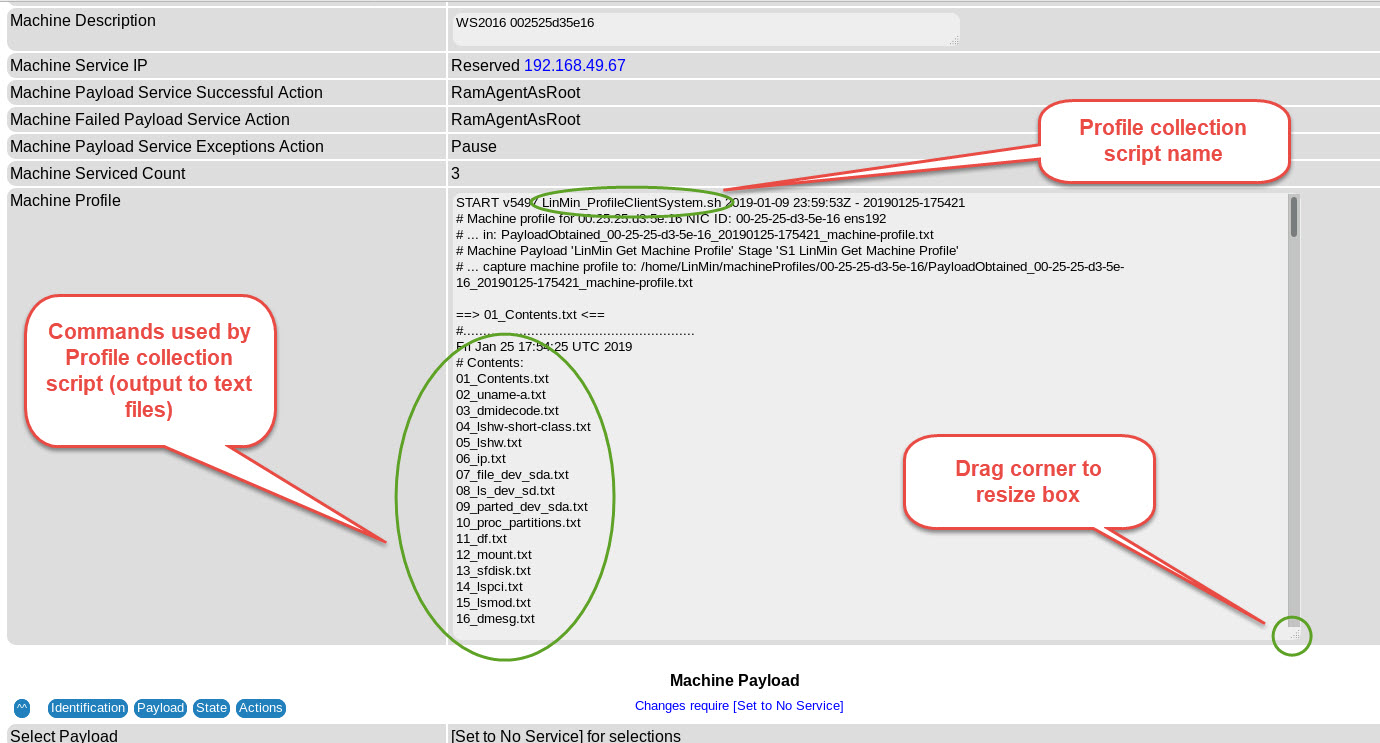Jump to the Identification section

(x=88, y=708)
